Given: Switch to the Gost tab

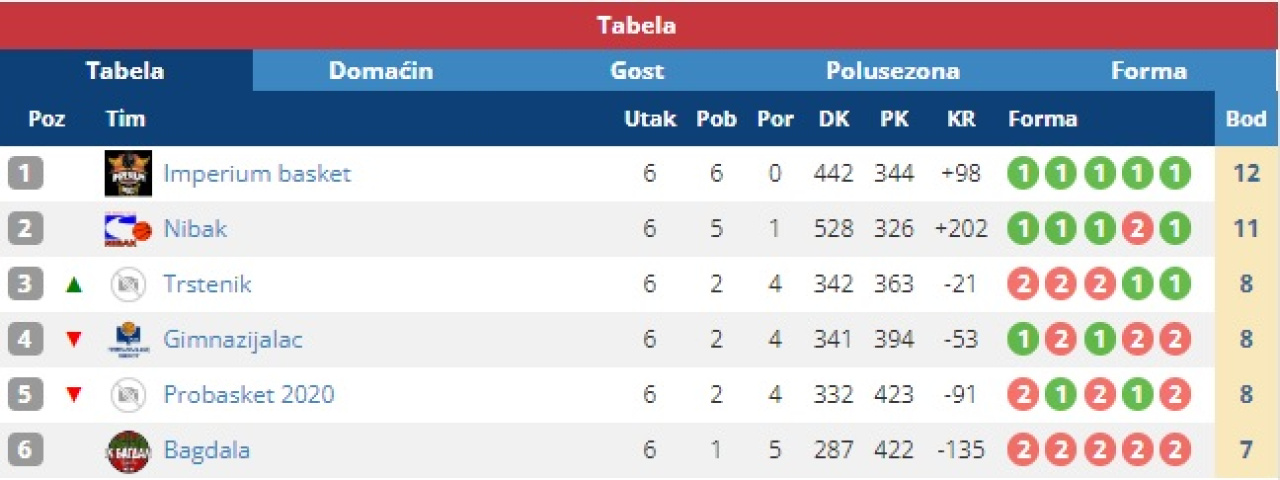Looking at the screenshot, I should pos(637,71).
